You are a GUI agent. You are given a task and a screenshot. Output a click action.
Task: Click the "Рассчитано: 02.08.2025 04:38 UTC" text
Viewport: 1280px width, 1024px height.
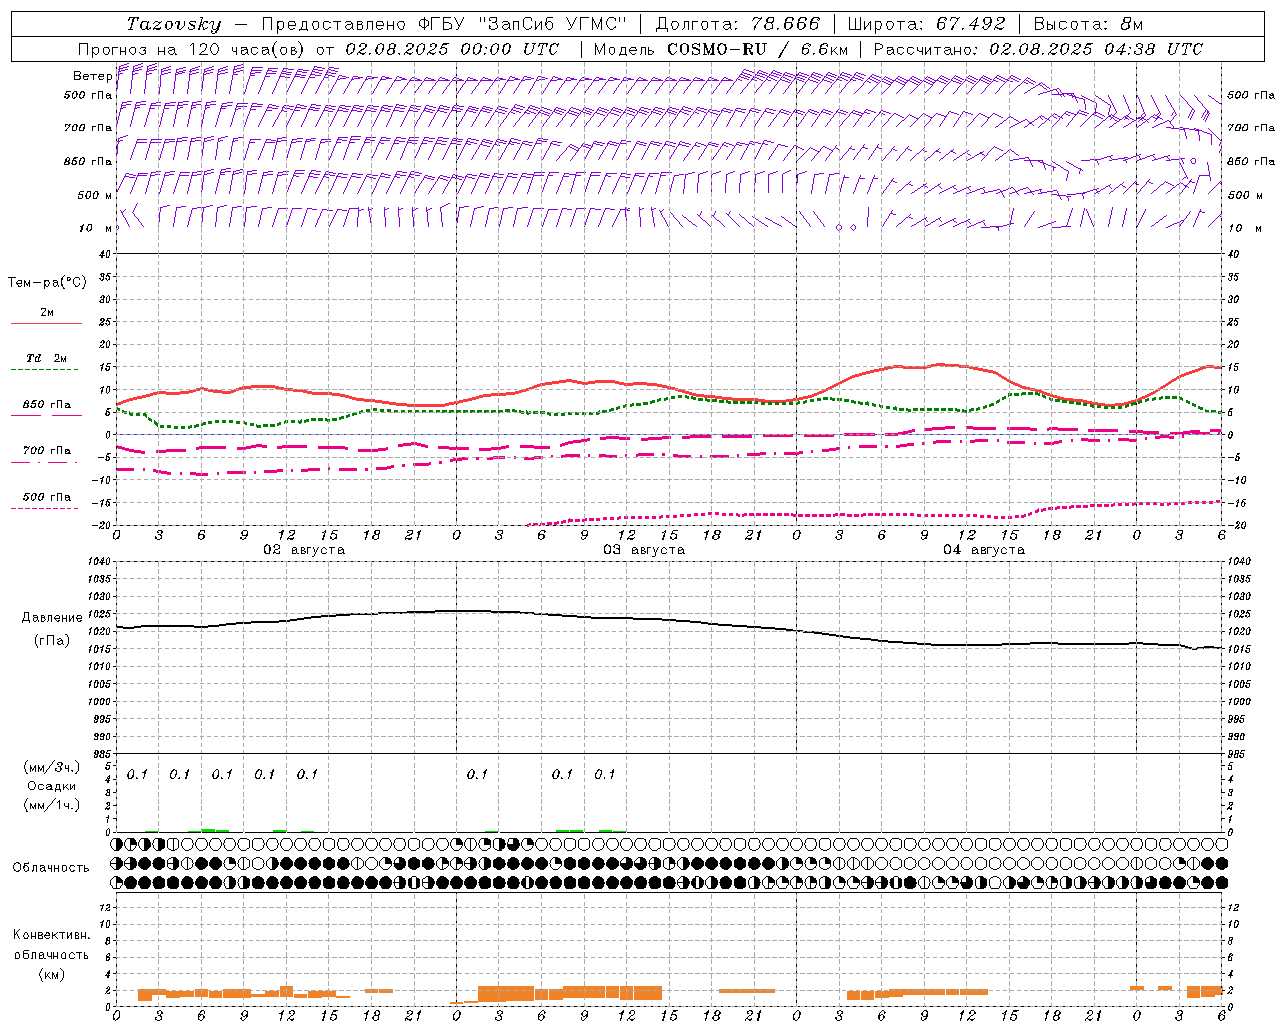pos(1038,49)
